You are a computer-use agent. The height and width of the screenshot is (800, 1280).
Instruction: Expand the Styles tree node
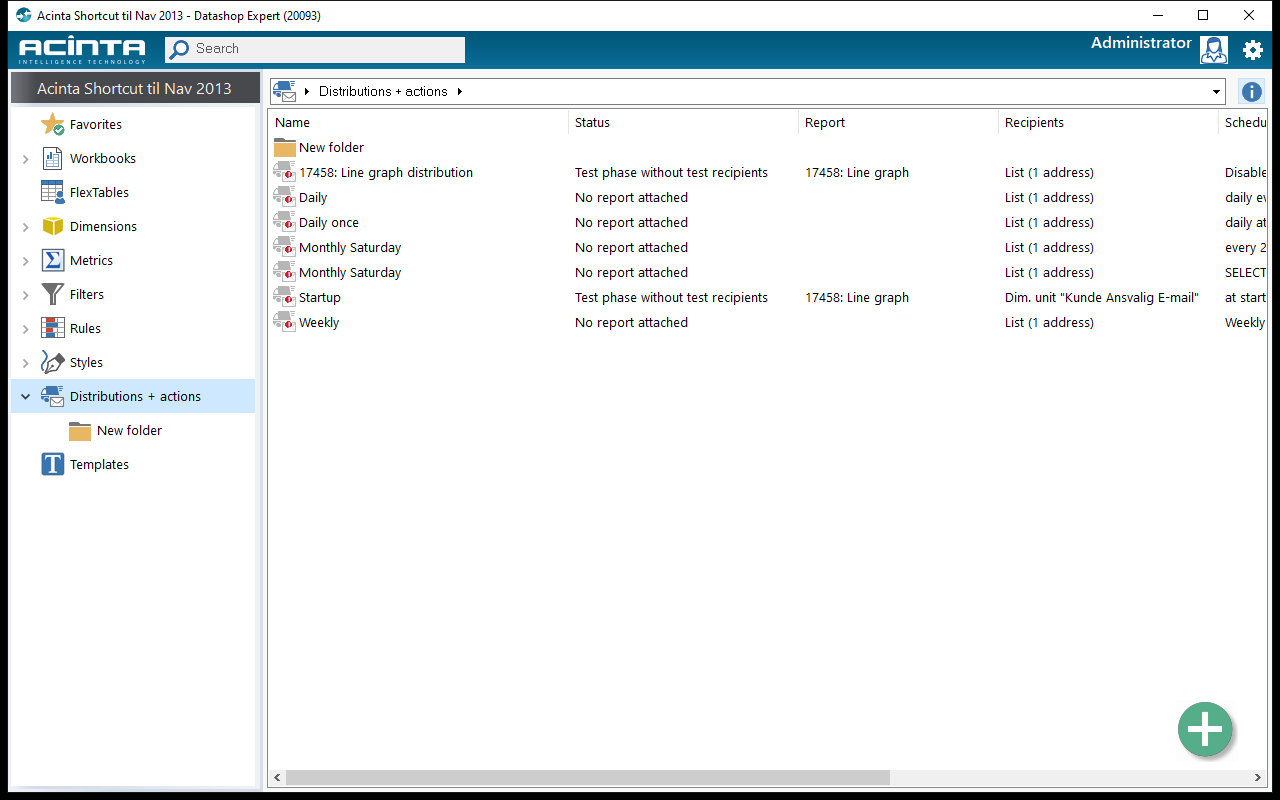26,363
